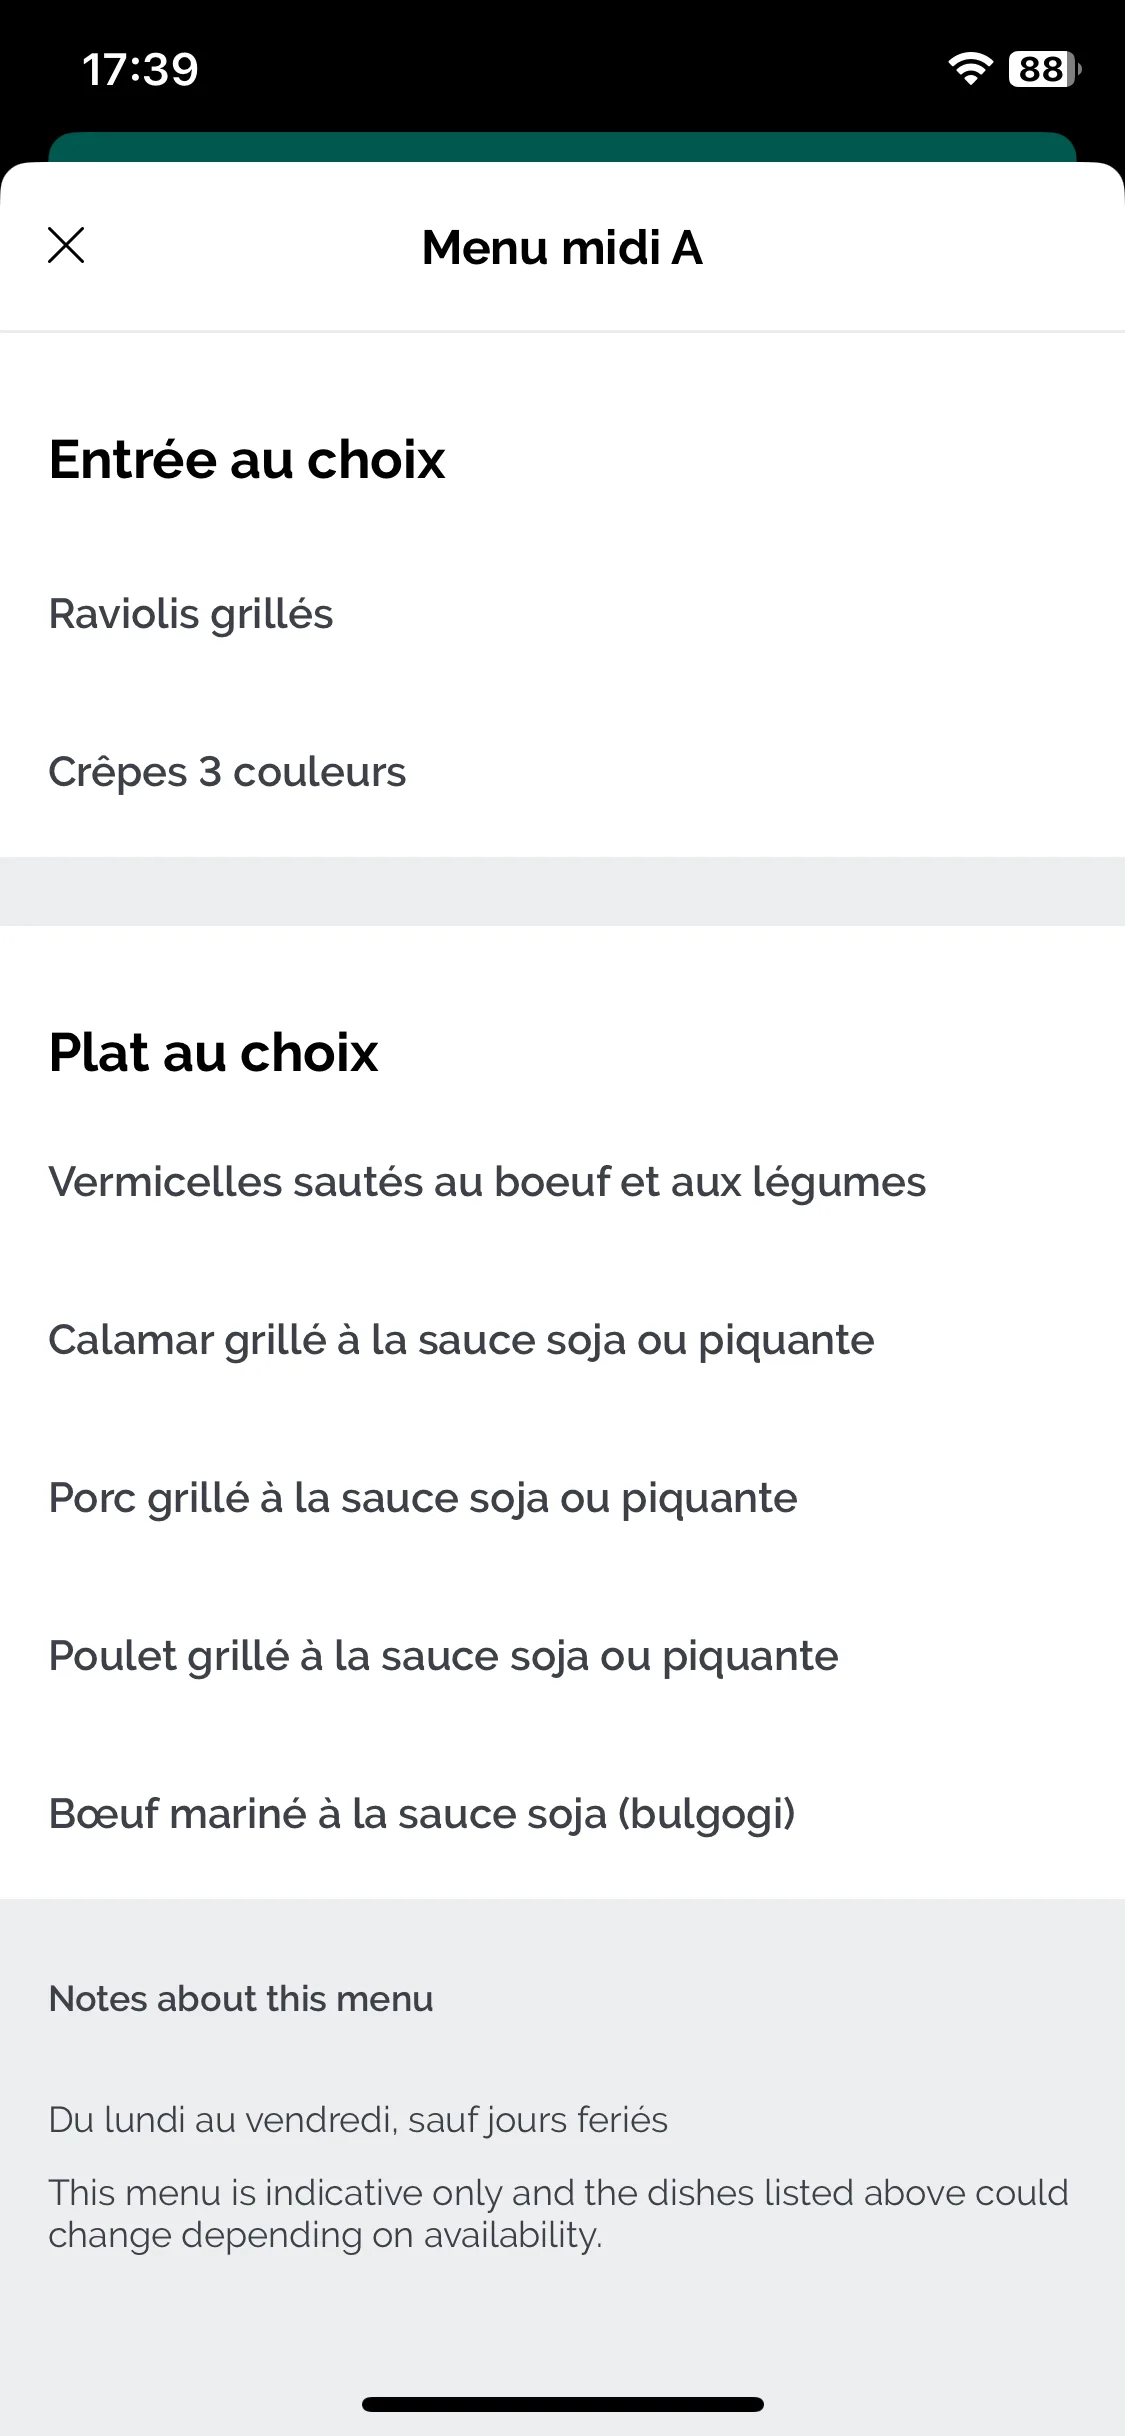Close the Menu midi A sheet
Viewport: 1125px width, 2436px height.
tap(66, 245)
